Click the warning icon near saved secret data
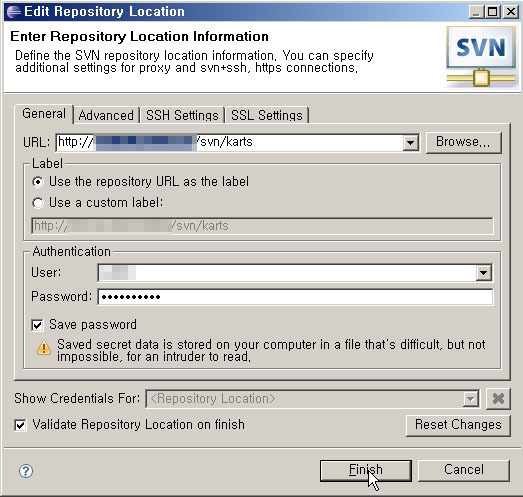Viewport: 523px width, 497px height. 43,348
